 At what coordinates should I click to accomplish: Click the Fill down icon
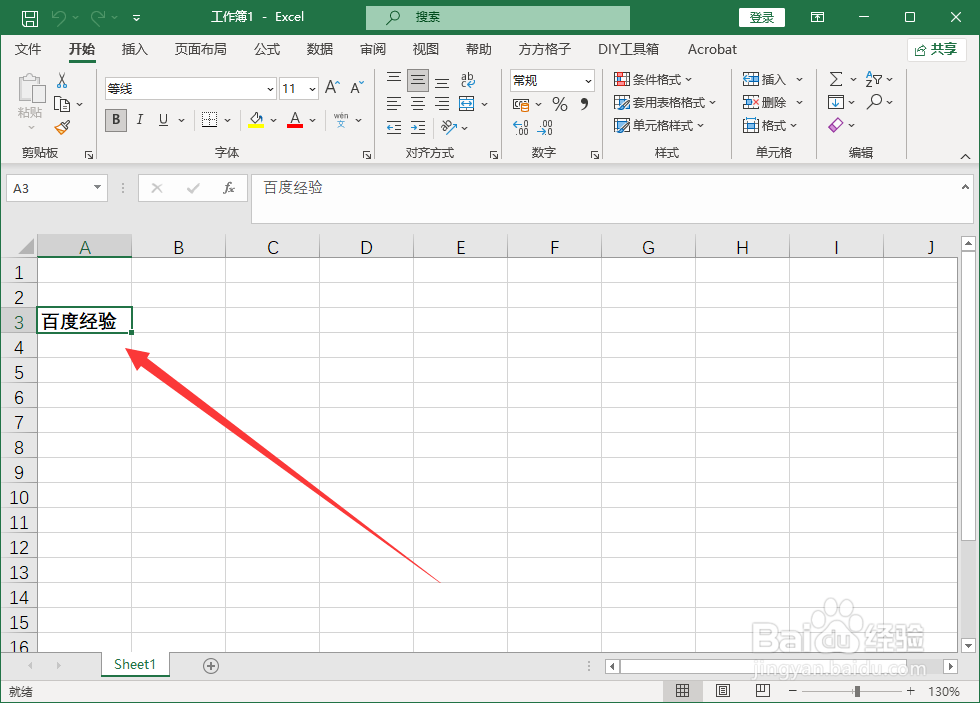point(836,102)
